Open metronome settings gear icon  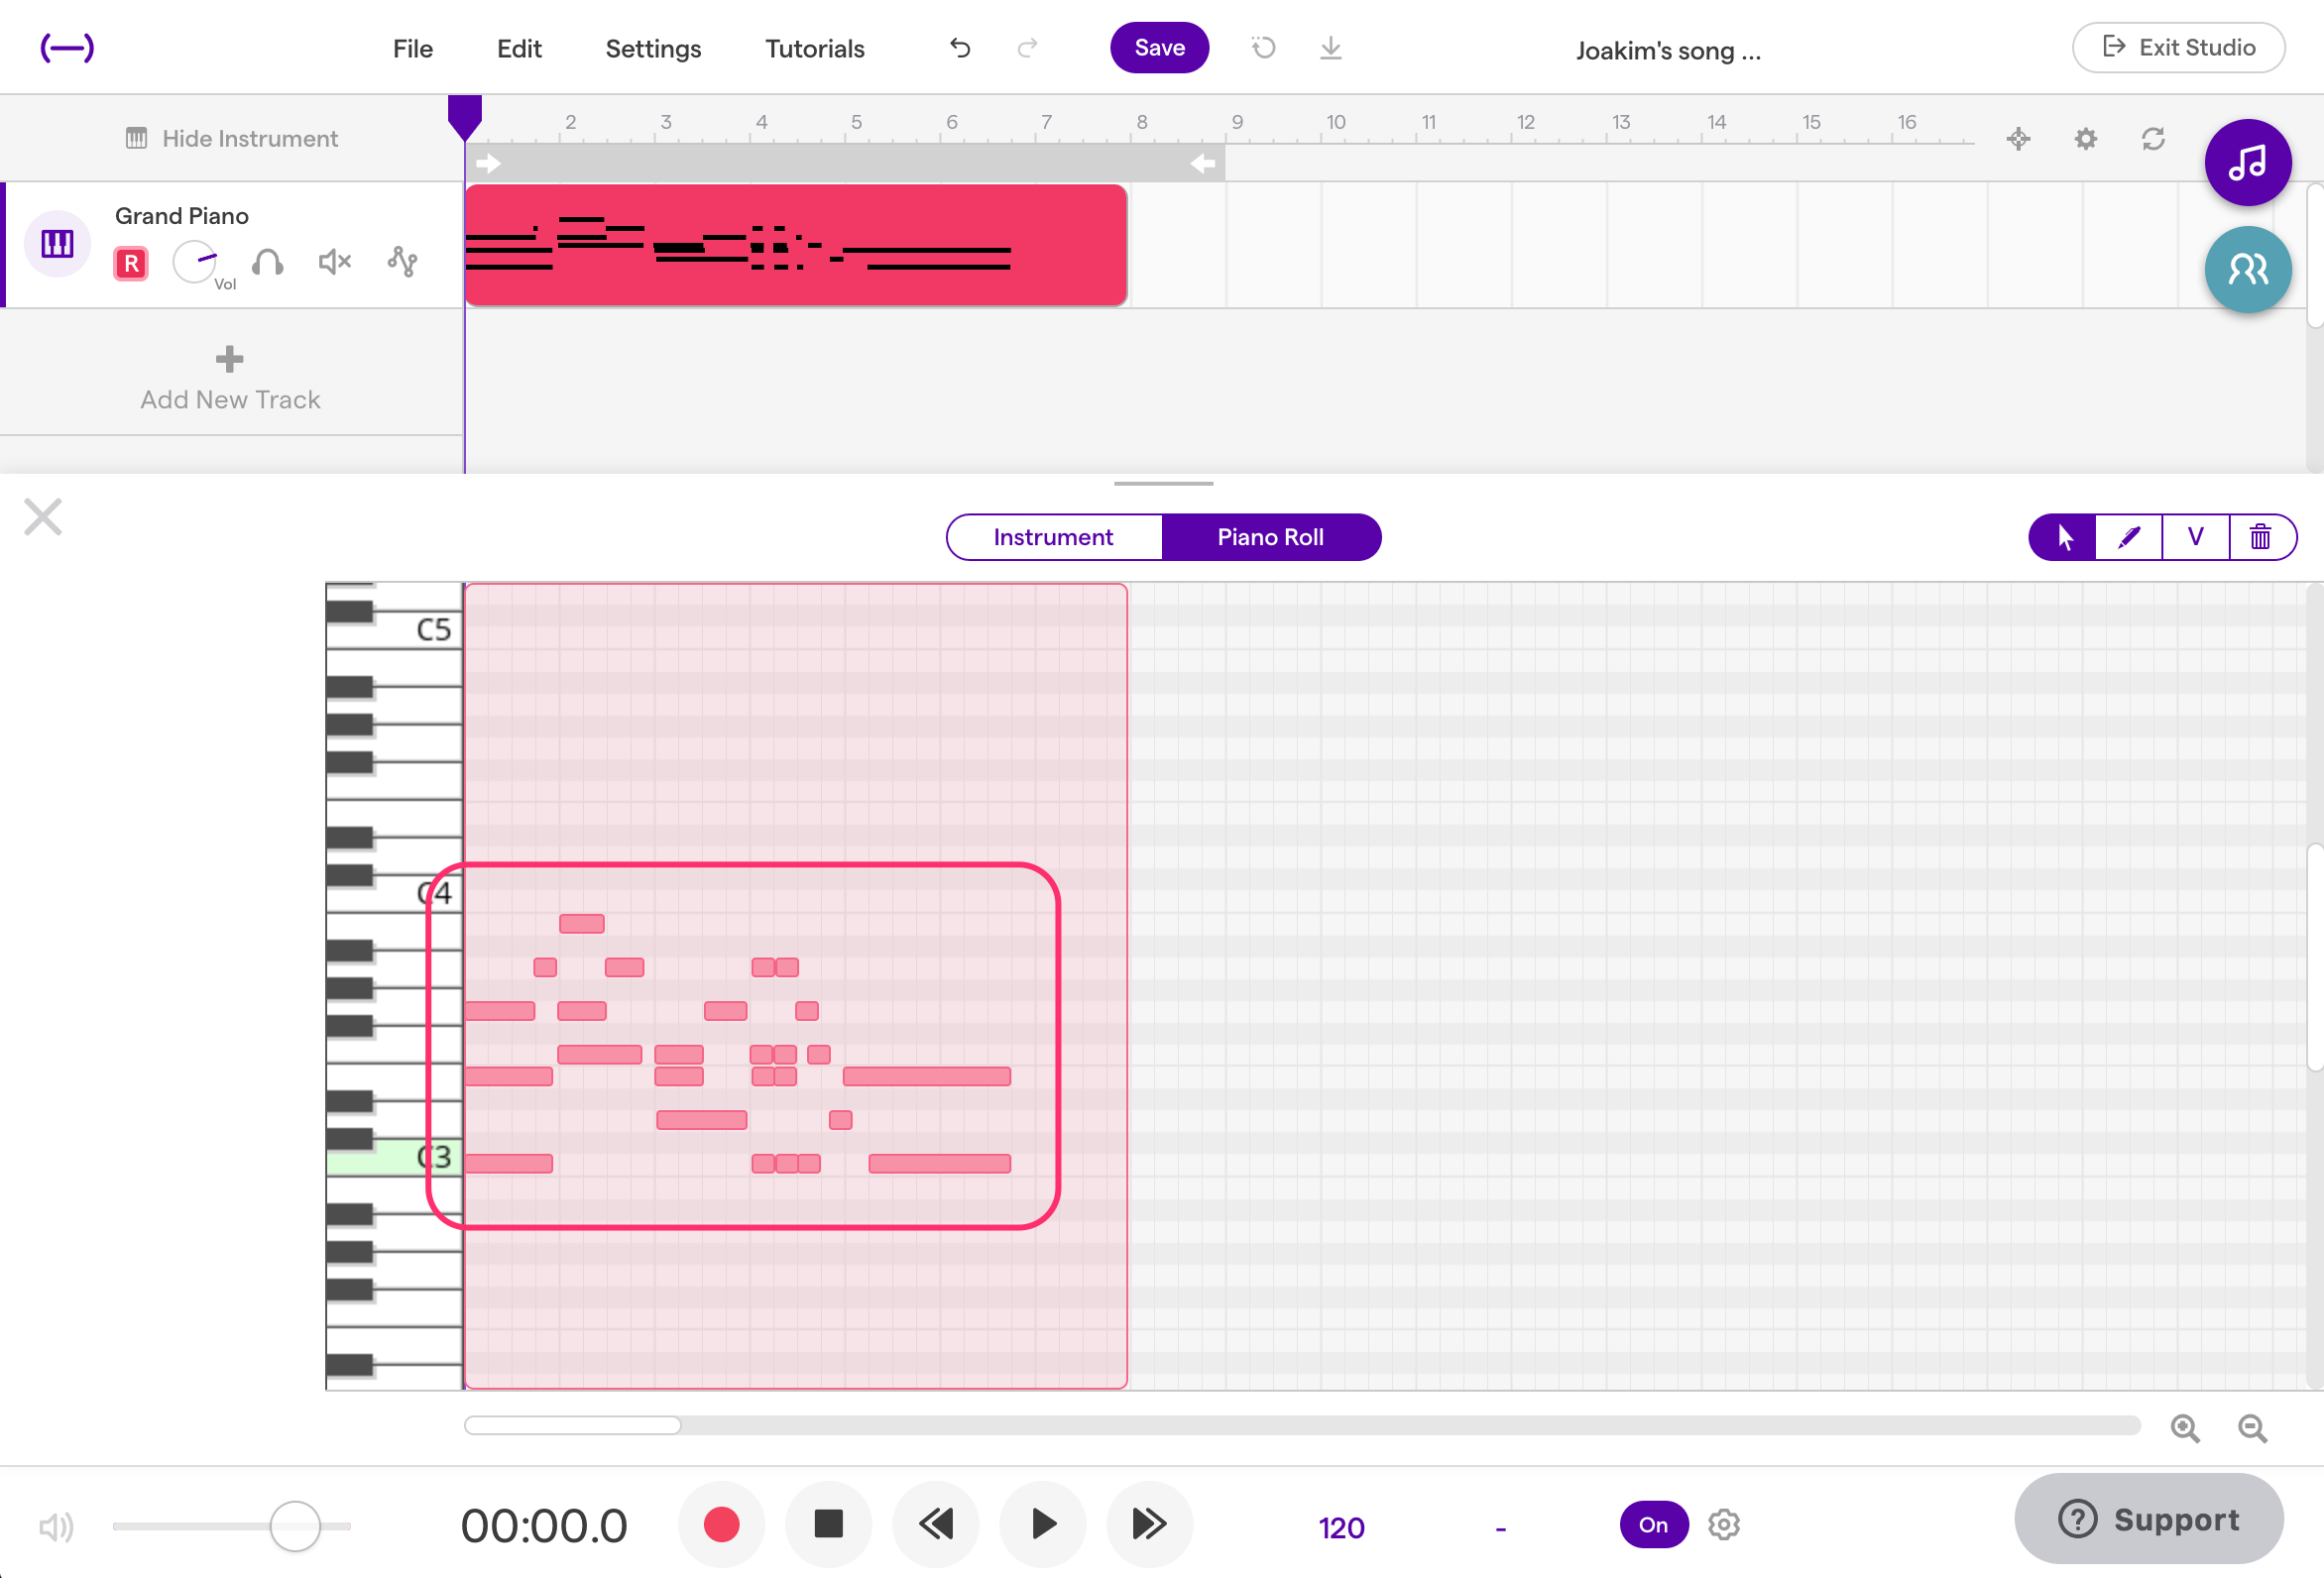[x=1724, y=1525]
